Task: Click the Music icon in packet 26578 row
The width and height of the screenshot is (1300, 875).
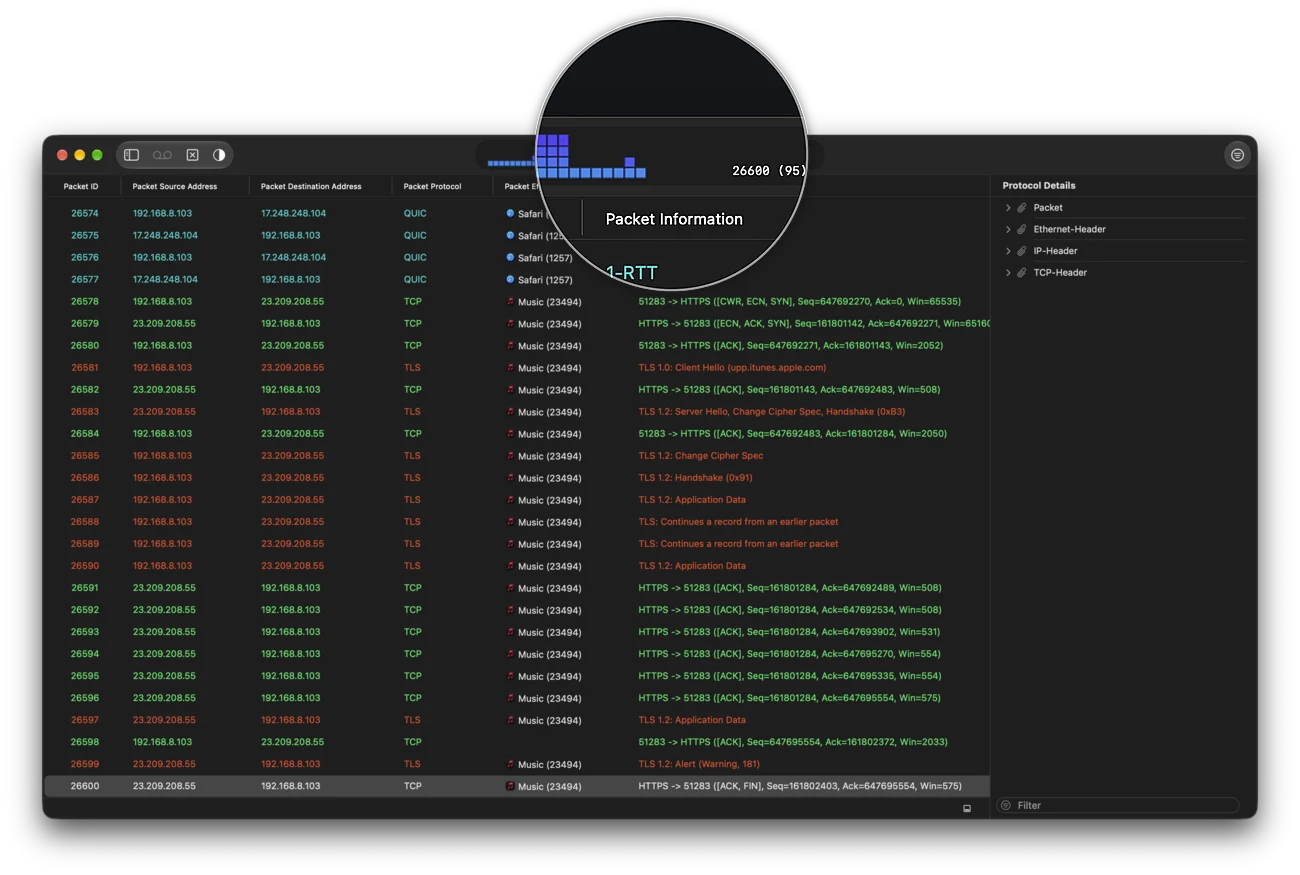Action: click(510, 301)
